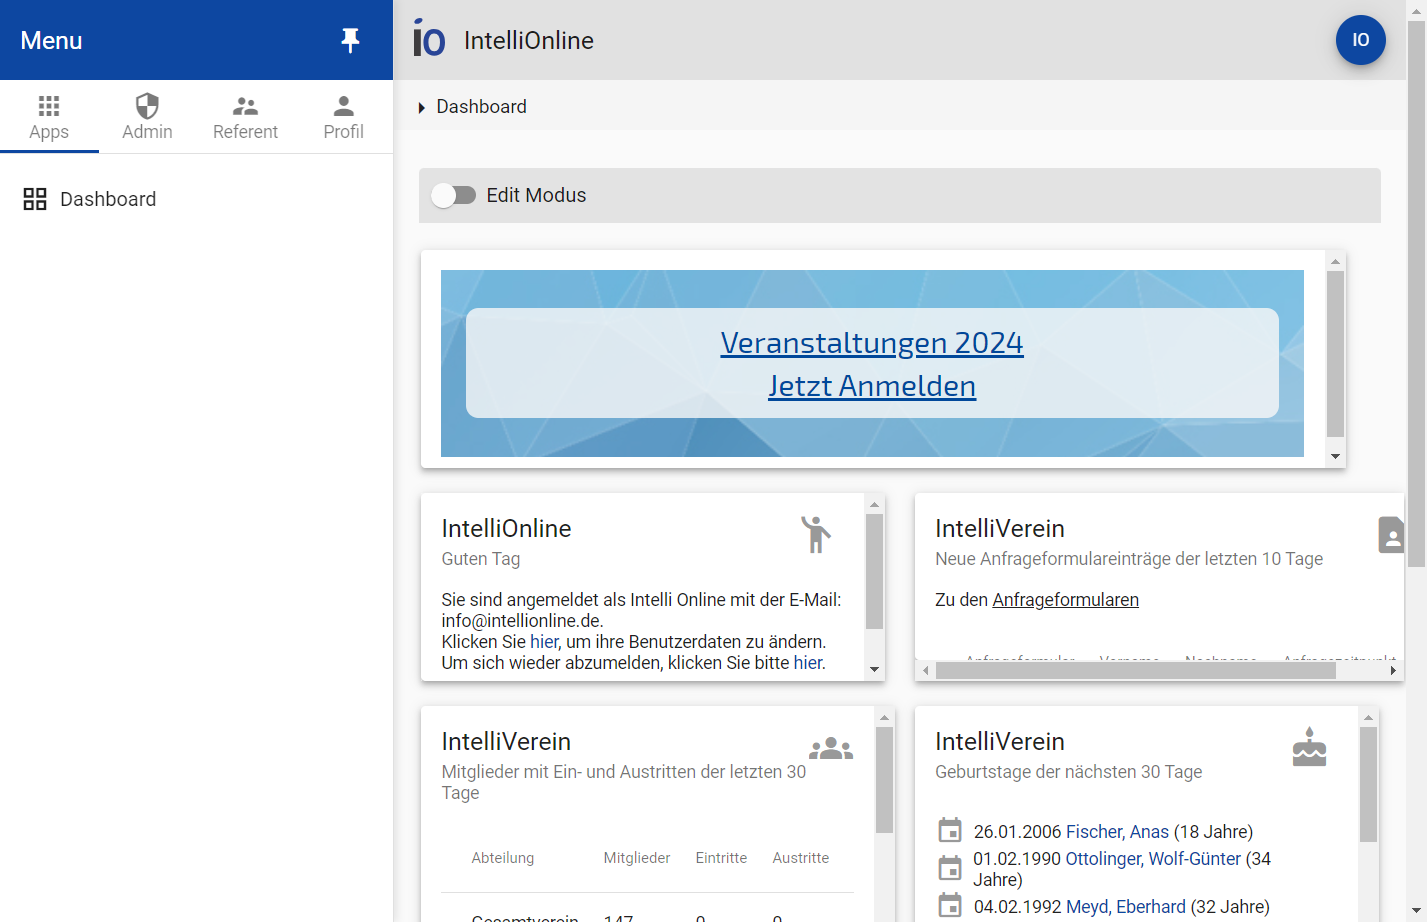The image size is (1427, 922).
Task: Click the contact card icon on the Anfrageformular card
Action: coord(1391,535)
